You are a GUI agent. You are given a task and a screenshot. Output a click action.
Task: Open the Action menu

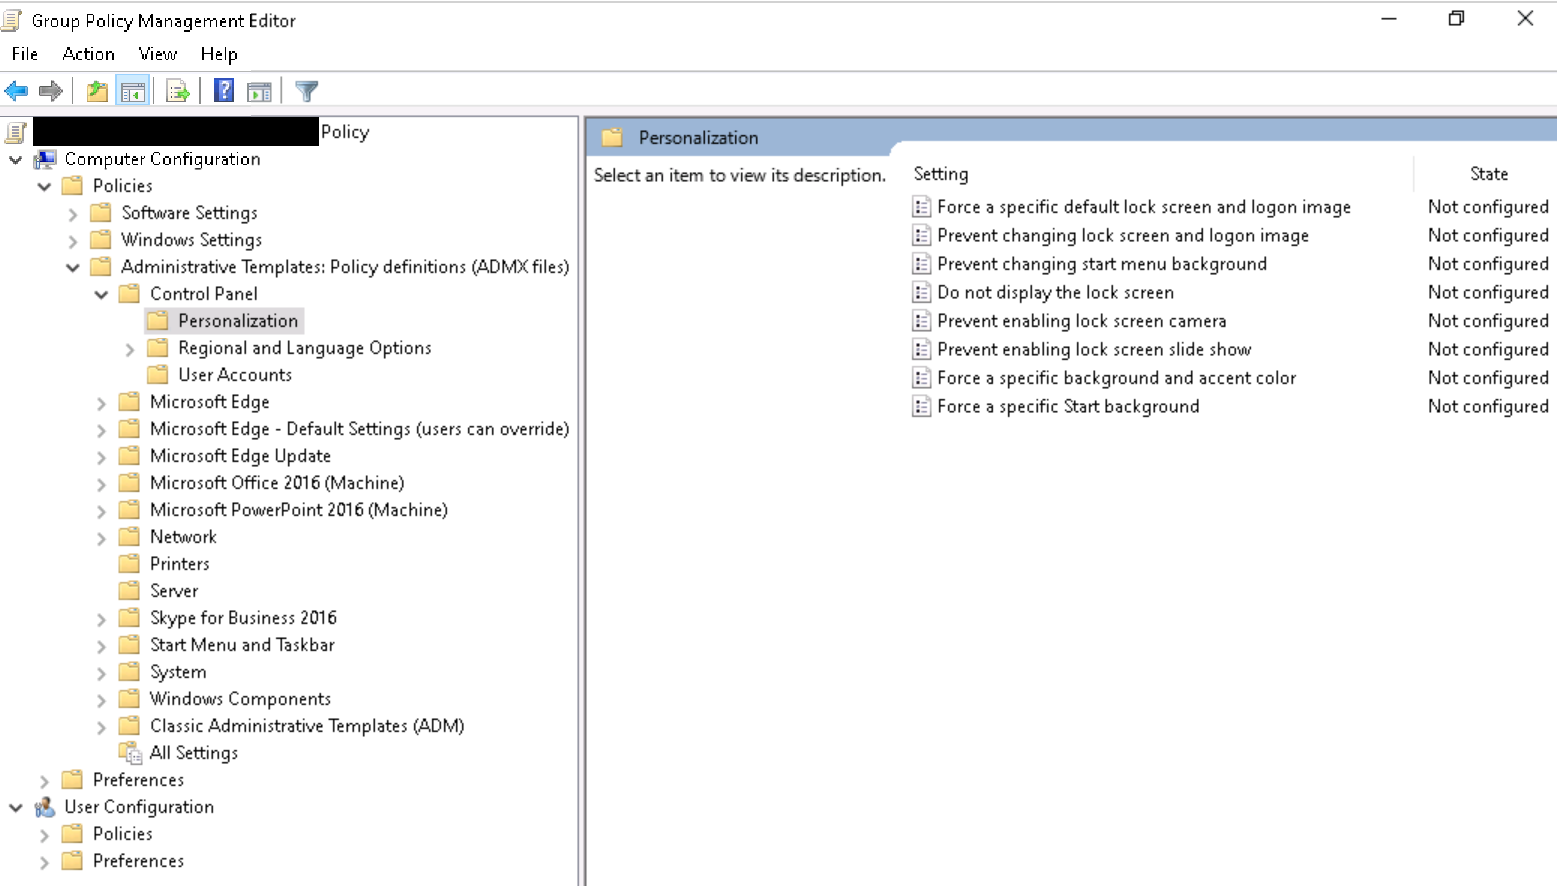click(x=88, y=54)
